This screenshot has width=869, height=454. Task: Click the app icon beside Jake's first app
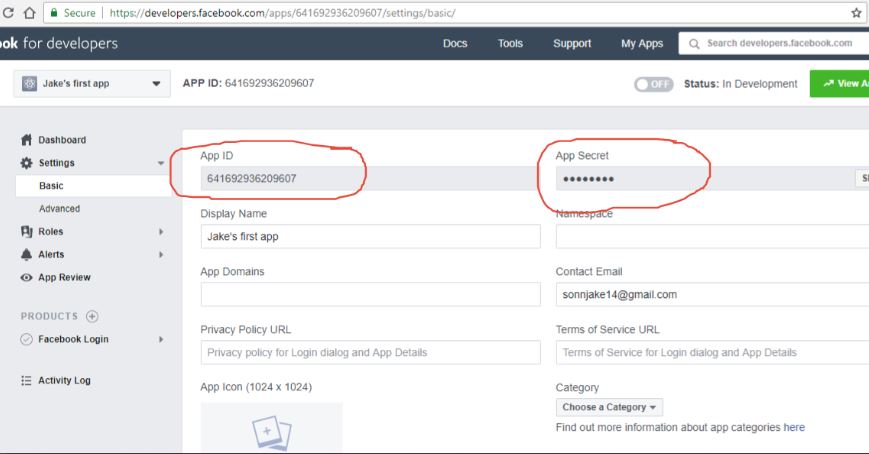(29, 84)
